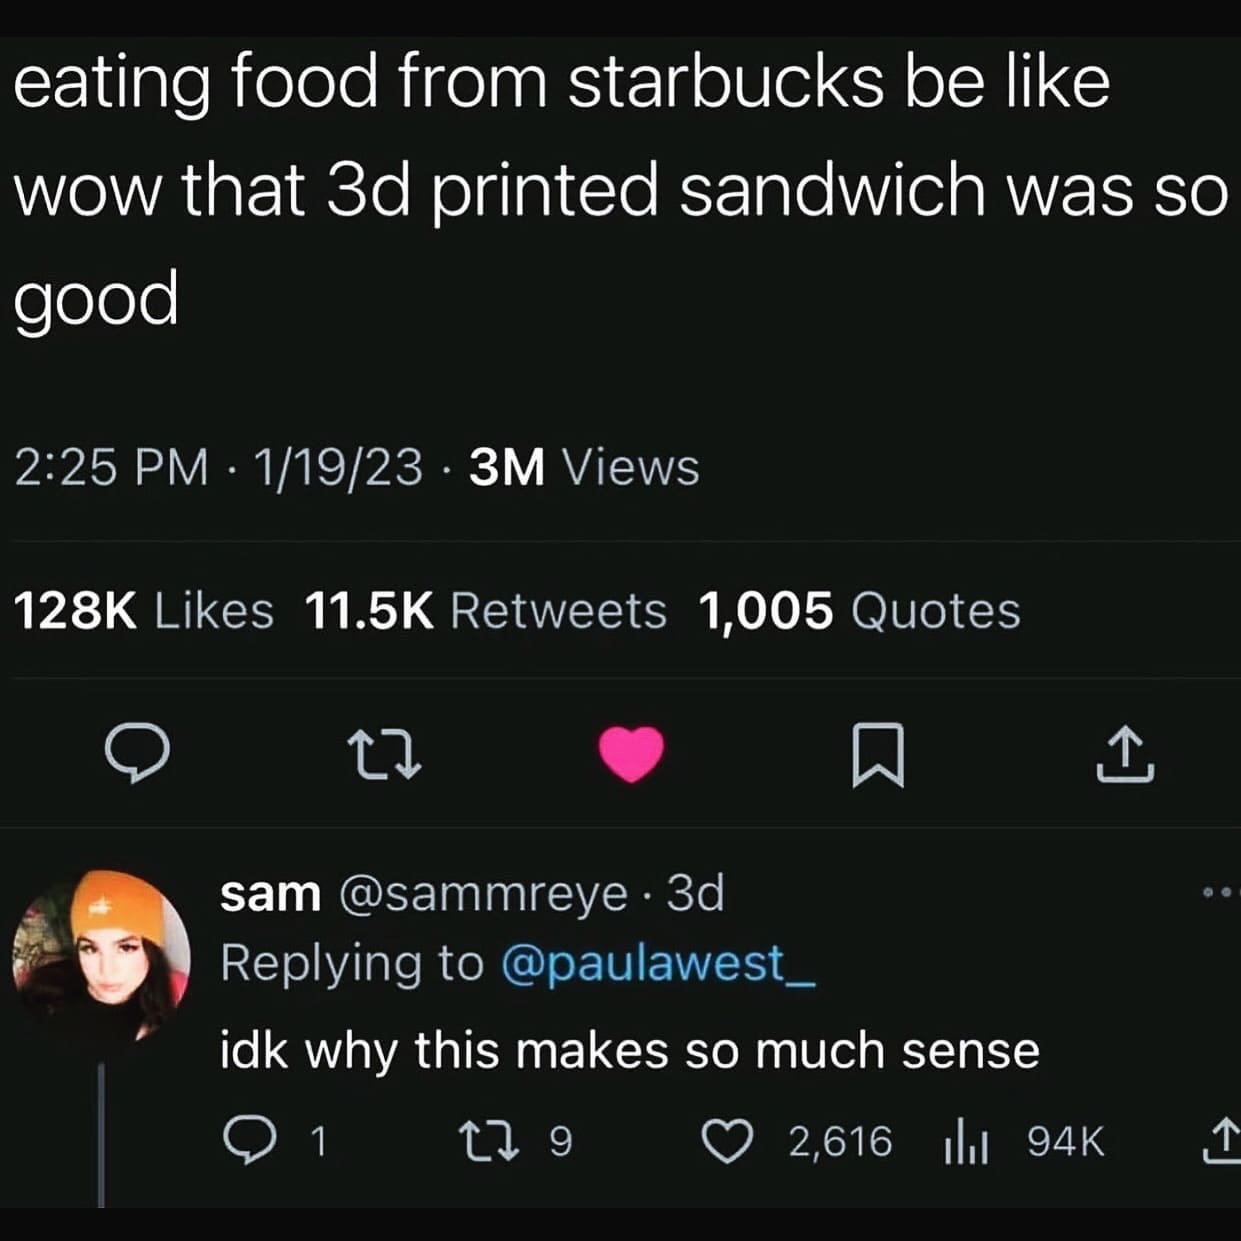This screenshot has height=1241, width=1241.
Task: Unlike the tweet with pink heart
Action: coord(632,753)
